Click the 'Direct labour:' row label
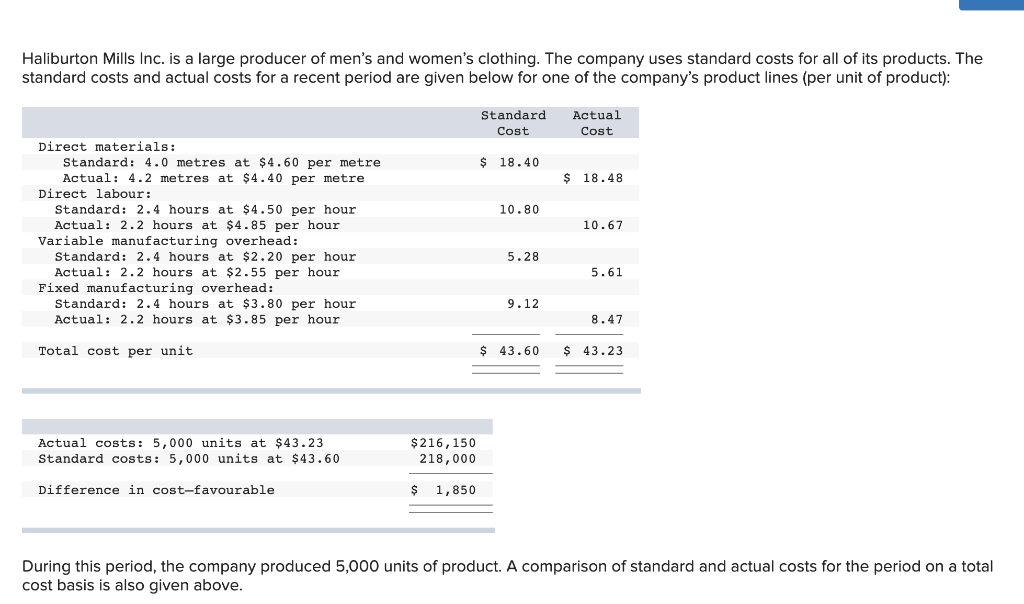This screenshot has width=1024, height=604. tap(95, 194)
